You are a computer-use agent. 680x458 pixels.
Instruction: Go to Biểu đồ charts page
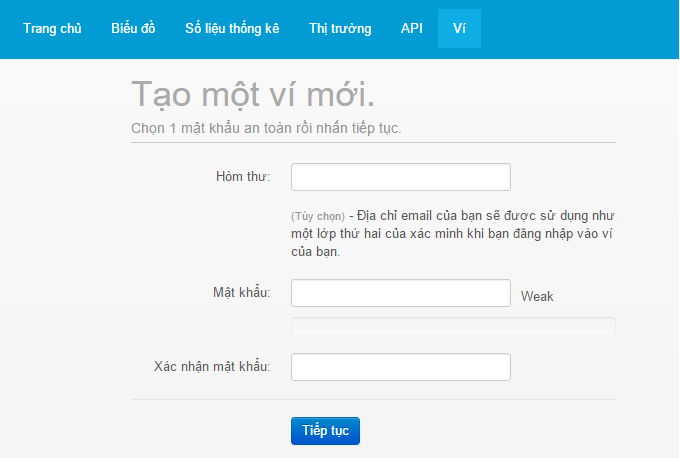[133, 28]
